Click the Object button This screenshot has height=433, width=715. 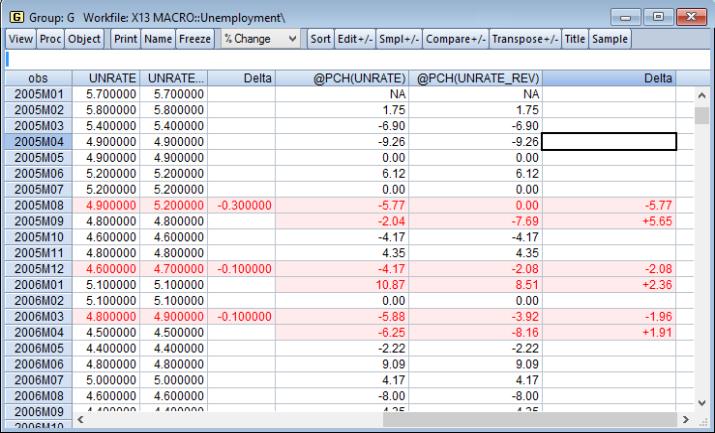point(85,38)
